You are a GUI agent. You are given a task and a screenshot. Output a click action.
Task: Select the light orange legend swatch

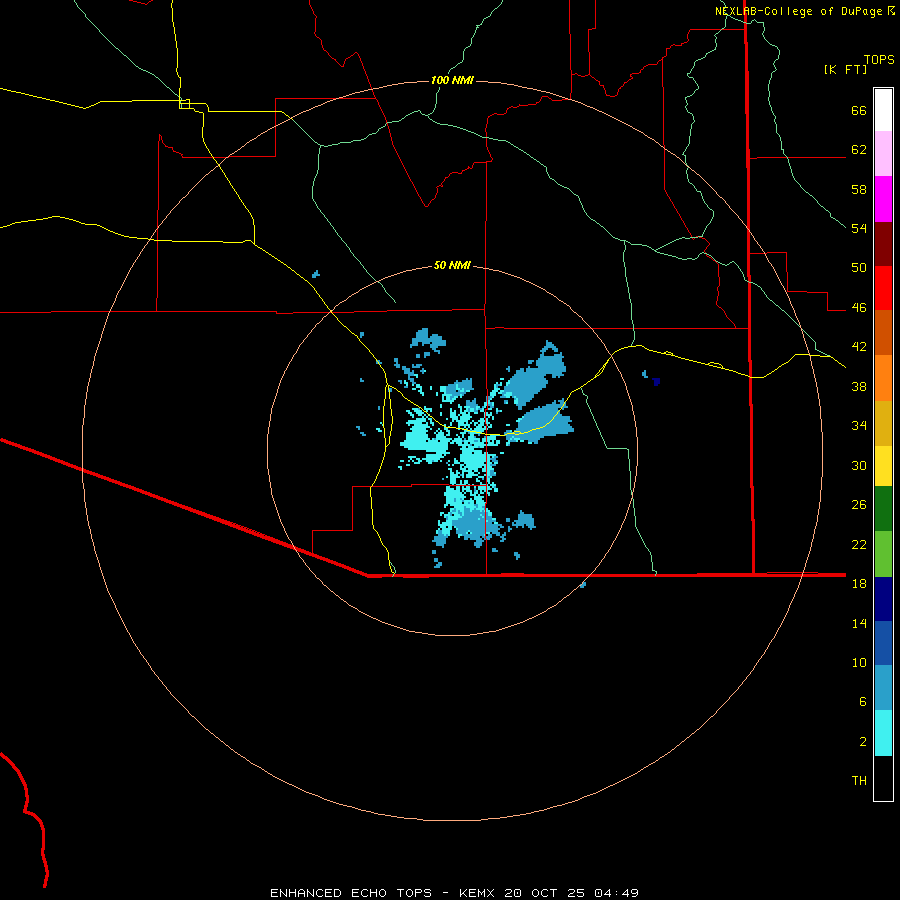point(883,378)
